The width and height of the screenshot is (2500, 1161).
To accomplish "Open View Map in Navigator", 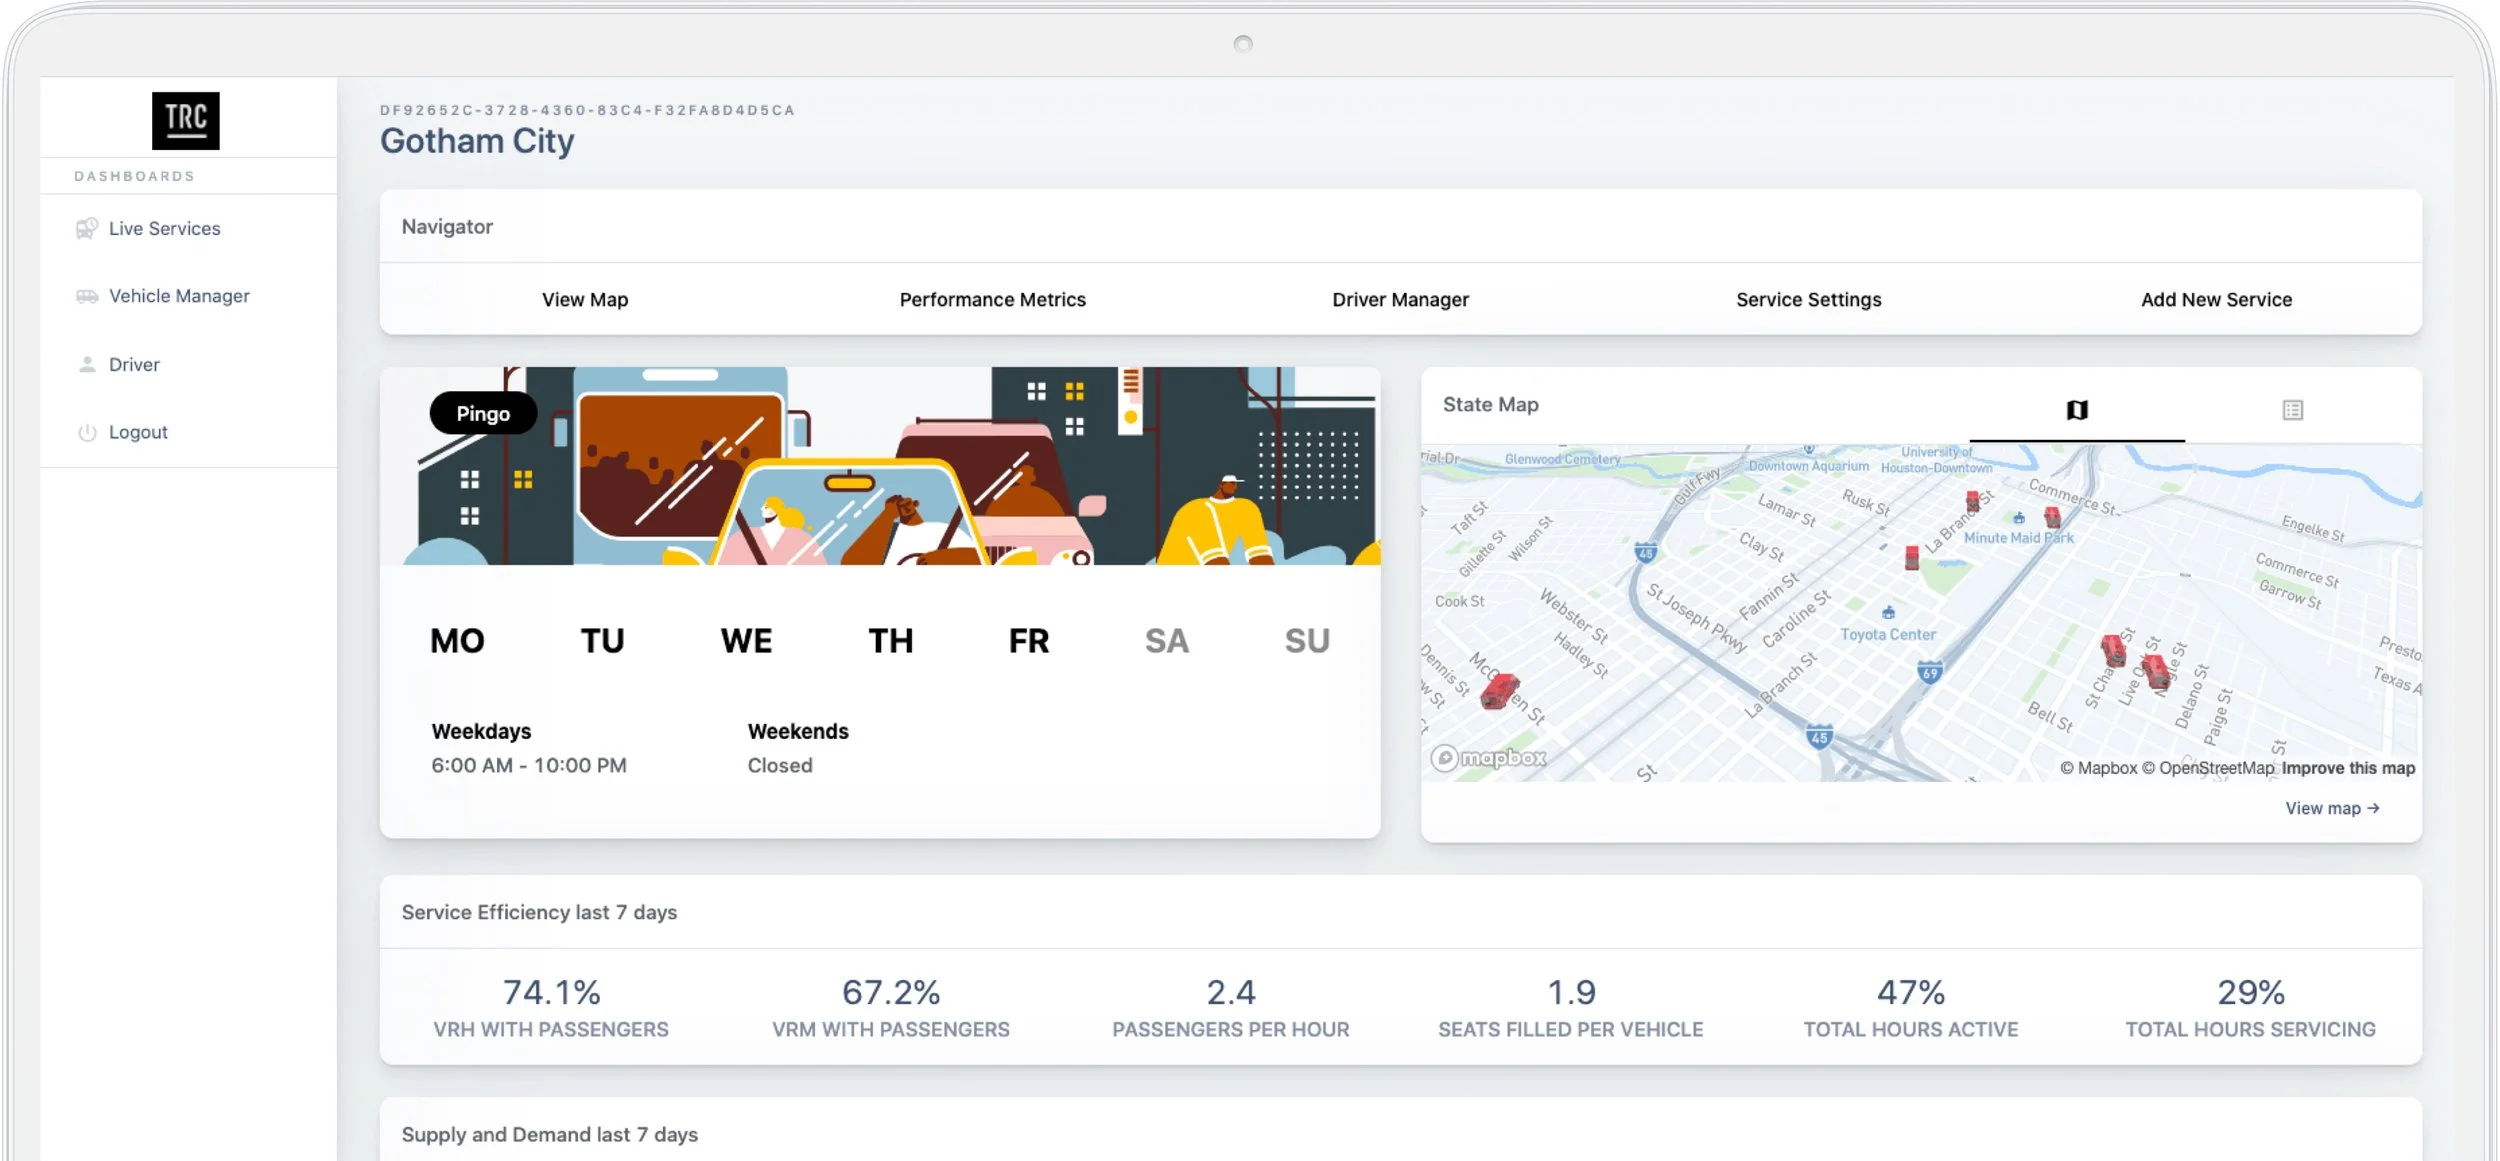I will click(x=585, y=300).
